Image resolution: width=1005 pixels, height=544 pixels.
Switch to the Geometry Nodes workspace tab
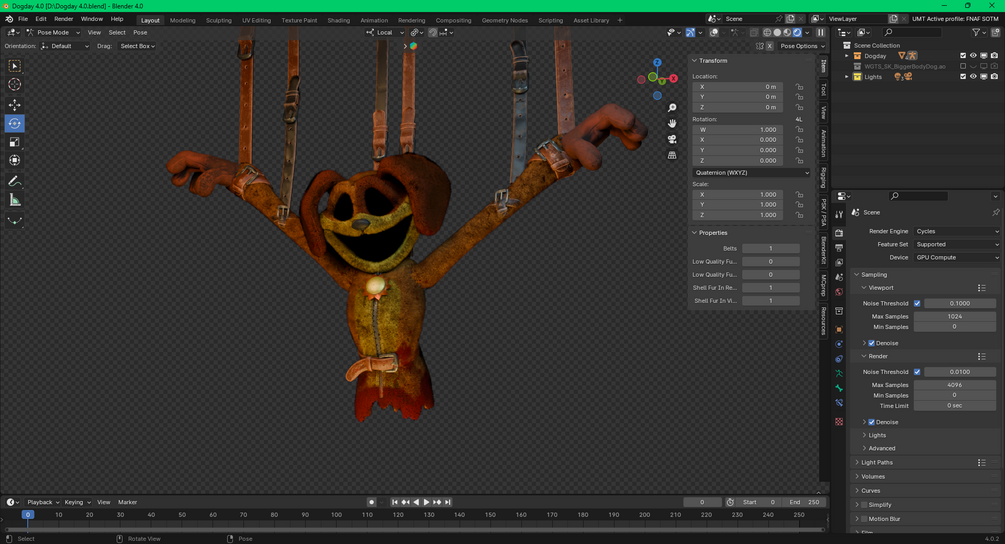click(505, 20)
